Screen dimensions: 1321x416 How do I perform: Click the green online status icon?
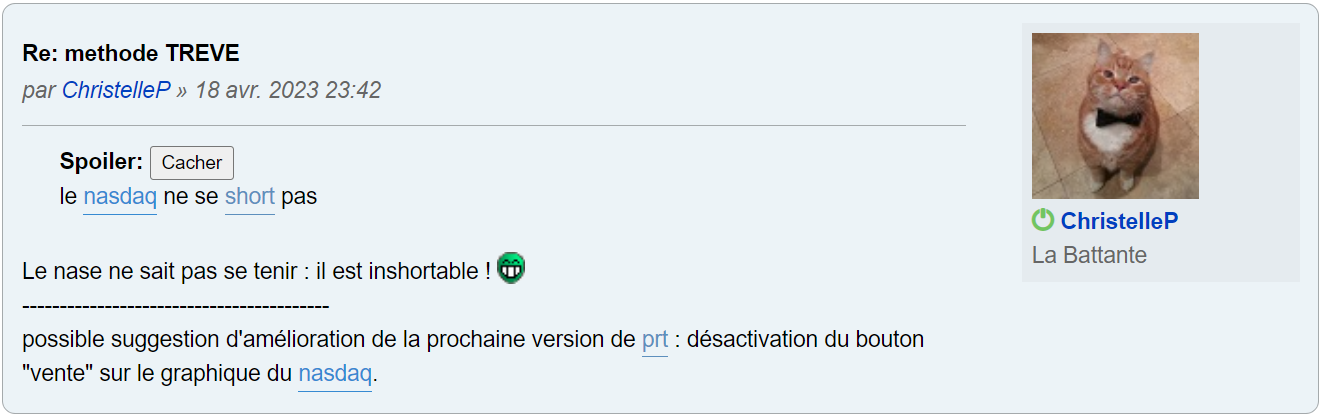point(1043,220)
